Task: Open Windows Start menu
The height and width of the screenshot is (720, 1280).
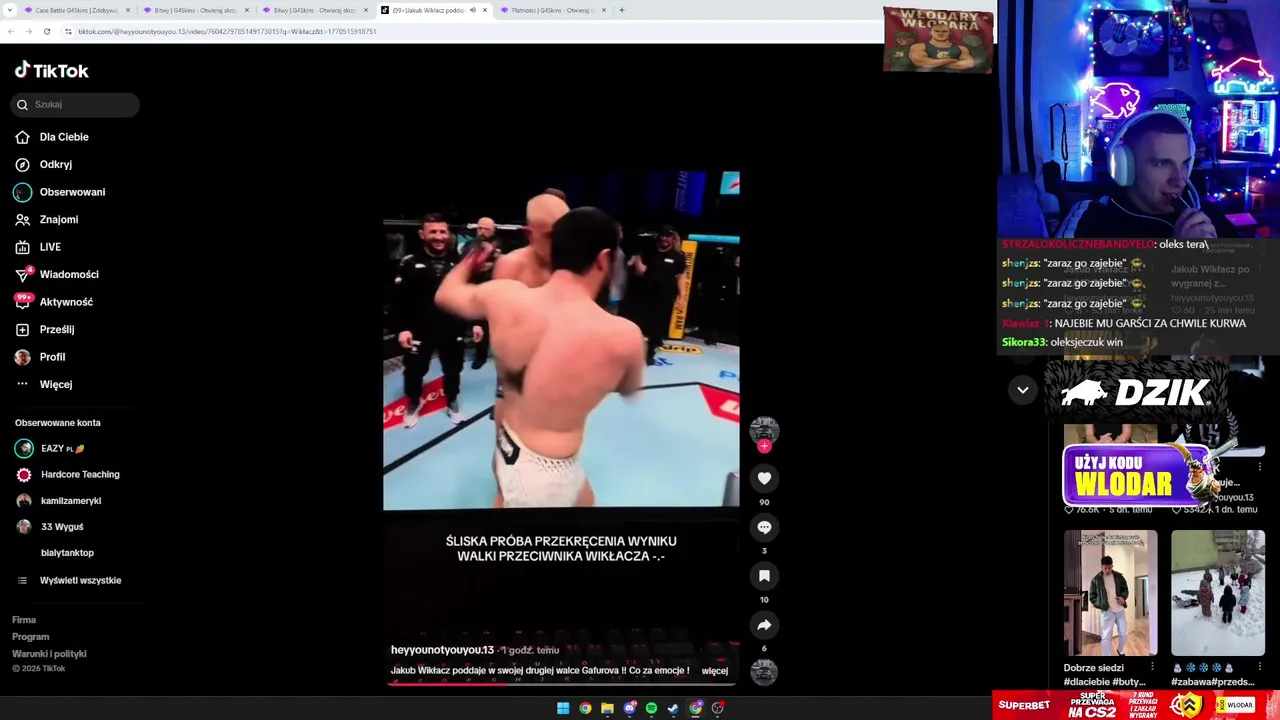Action: pyautogui.click(x=563, y=708)
